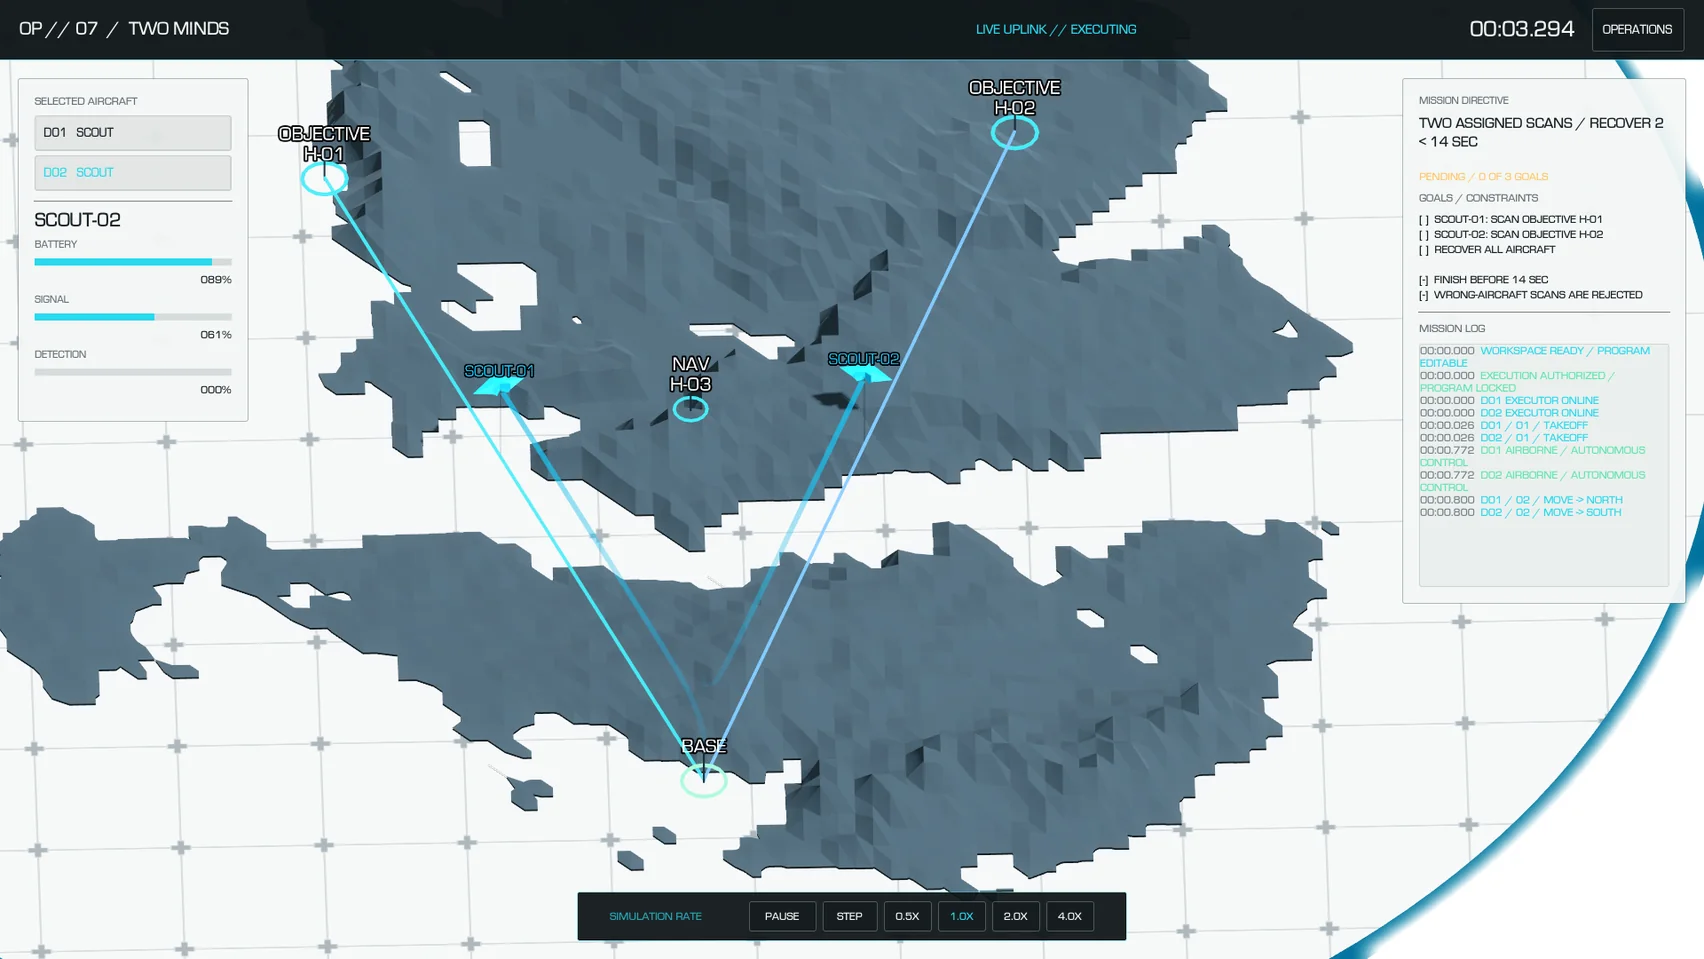Click the SCOUT-02 signal strength bar
1704x959 pixels.
pos(133,317)
